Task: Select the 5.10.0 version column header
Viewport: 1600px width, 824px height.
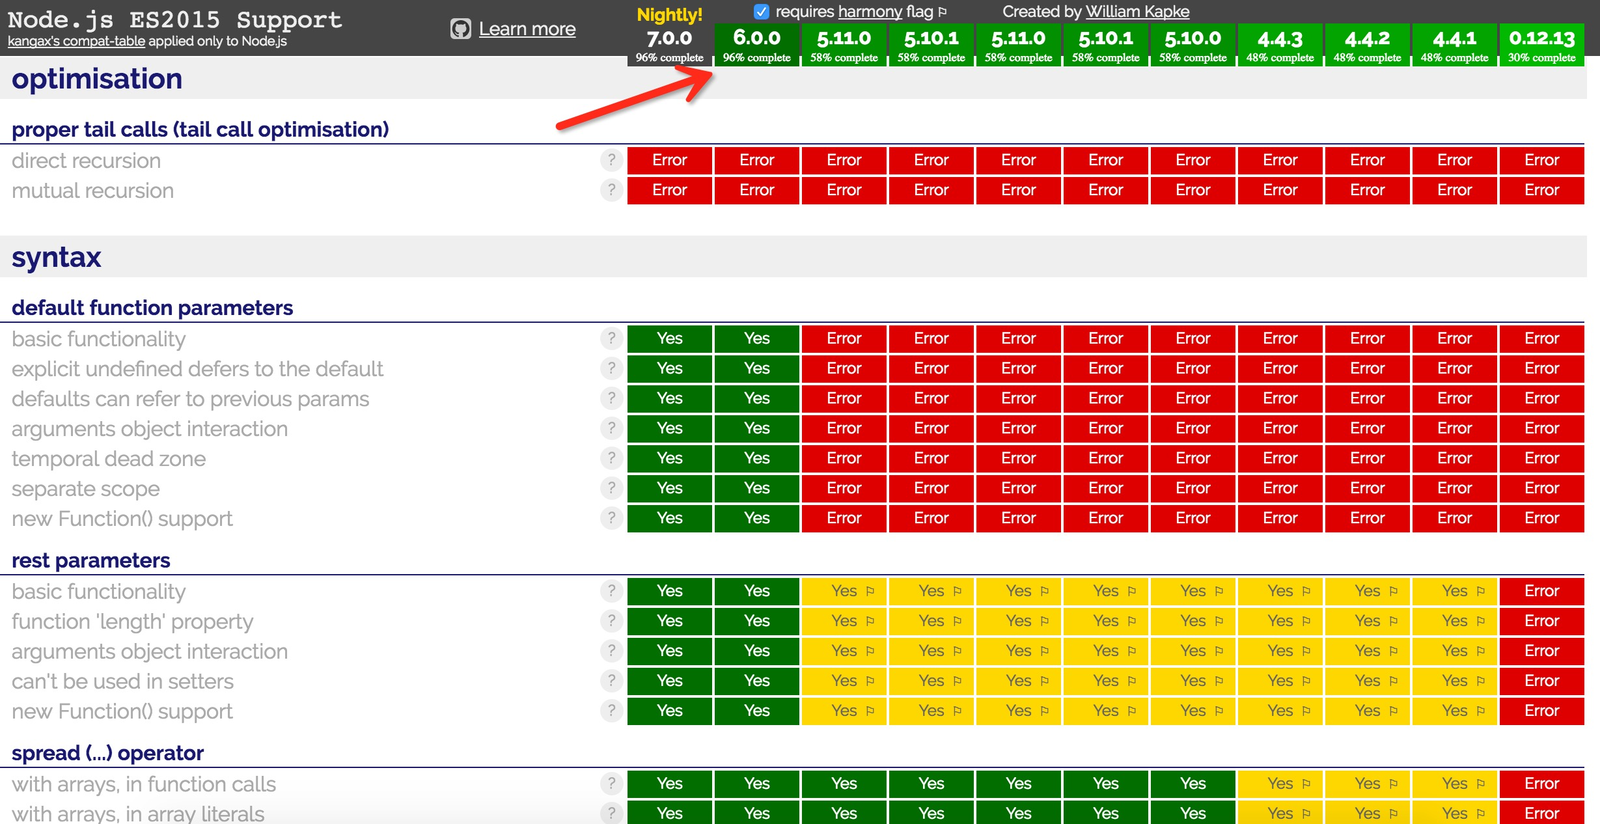Action: 1193,44
